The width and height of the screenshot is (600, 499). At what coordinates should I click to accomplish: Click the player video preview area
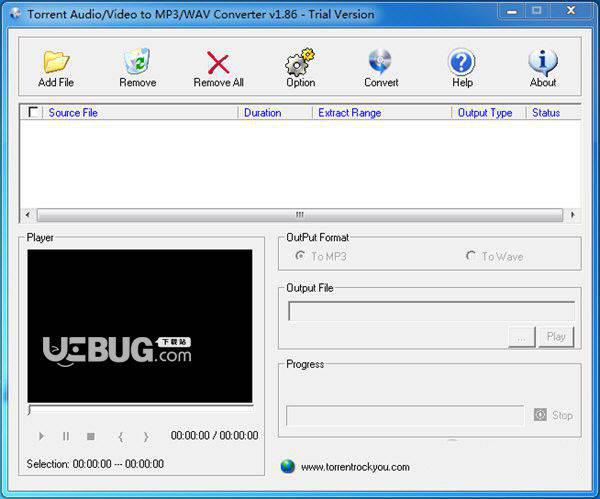(x=140, y=326)
